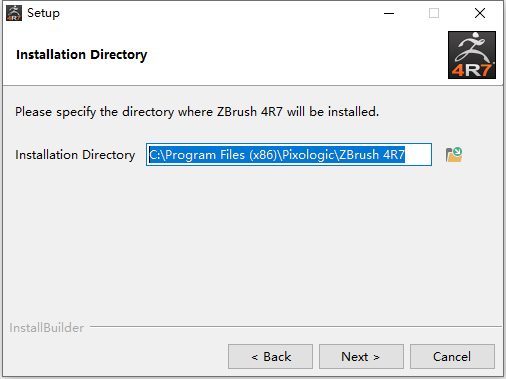The image size is (506, 379).
Task: Click the empty grey area below directory field
Action: point(253,243)
